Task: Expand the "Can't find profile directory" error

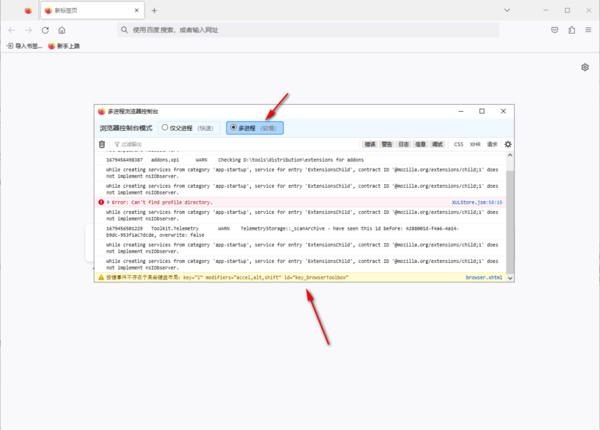Action: pos(108,202)
